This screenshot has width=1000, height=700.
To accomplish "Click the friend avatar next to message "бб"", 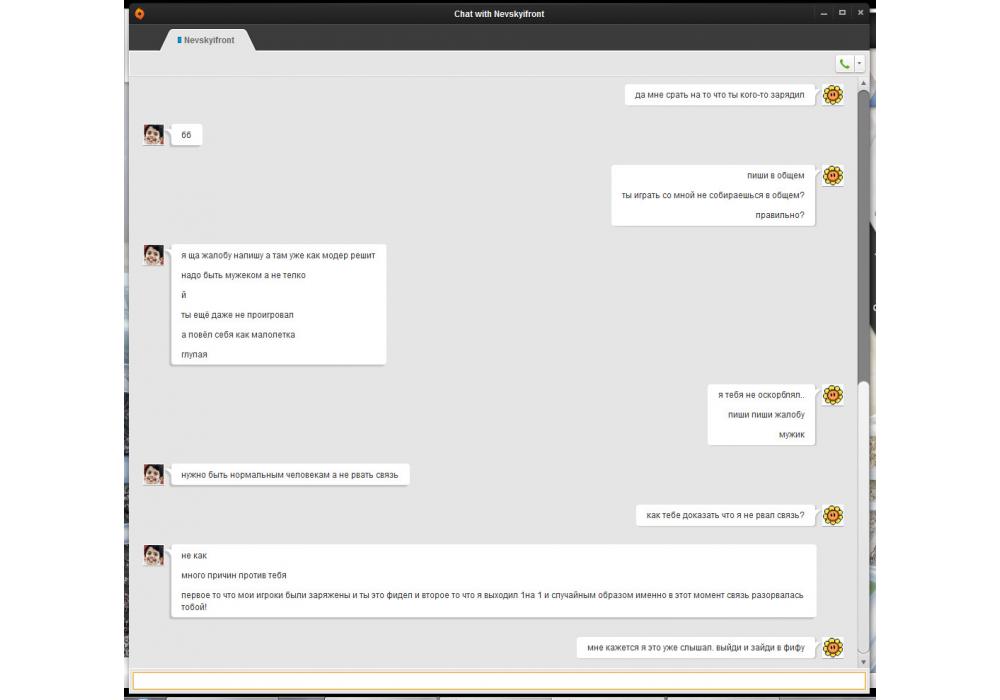I will pos(154,135).
